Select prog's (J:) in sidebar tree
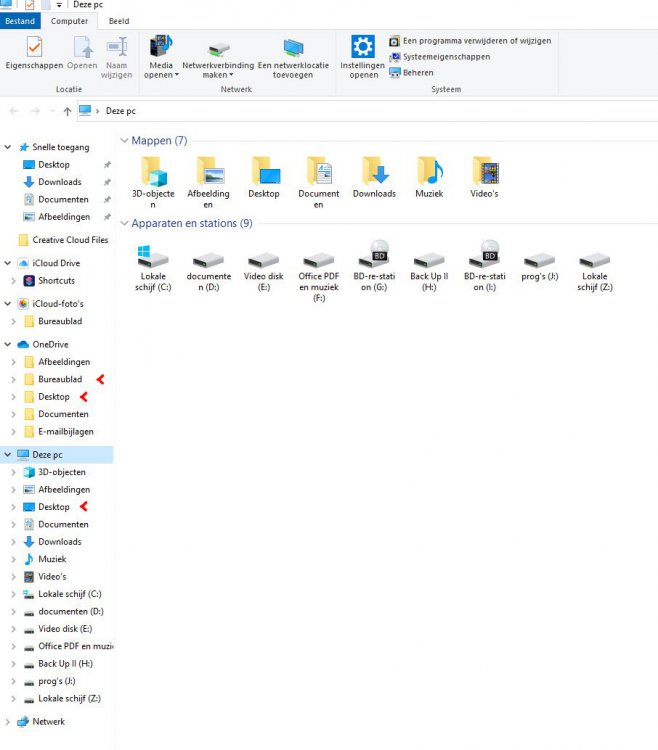 point(56,681)
